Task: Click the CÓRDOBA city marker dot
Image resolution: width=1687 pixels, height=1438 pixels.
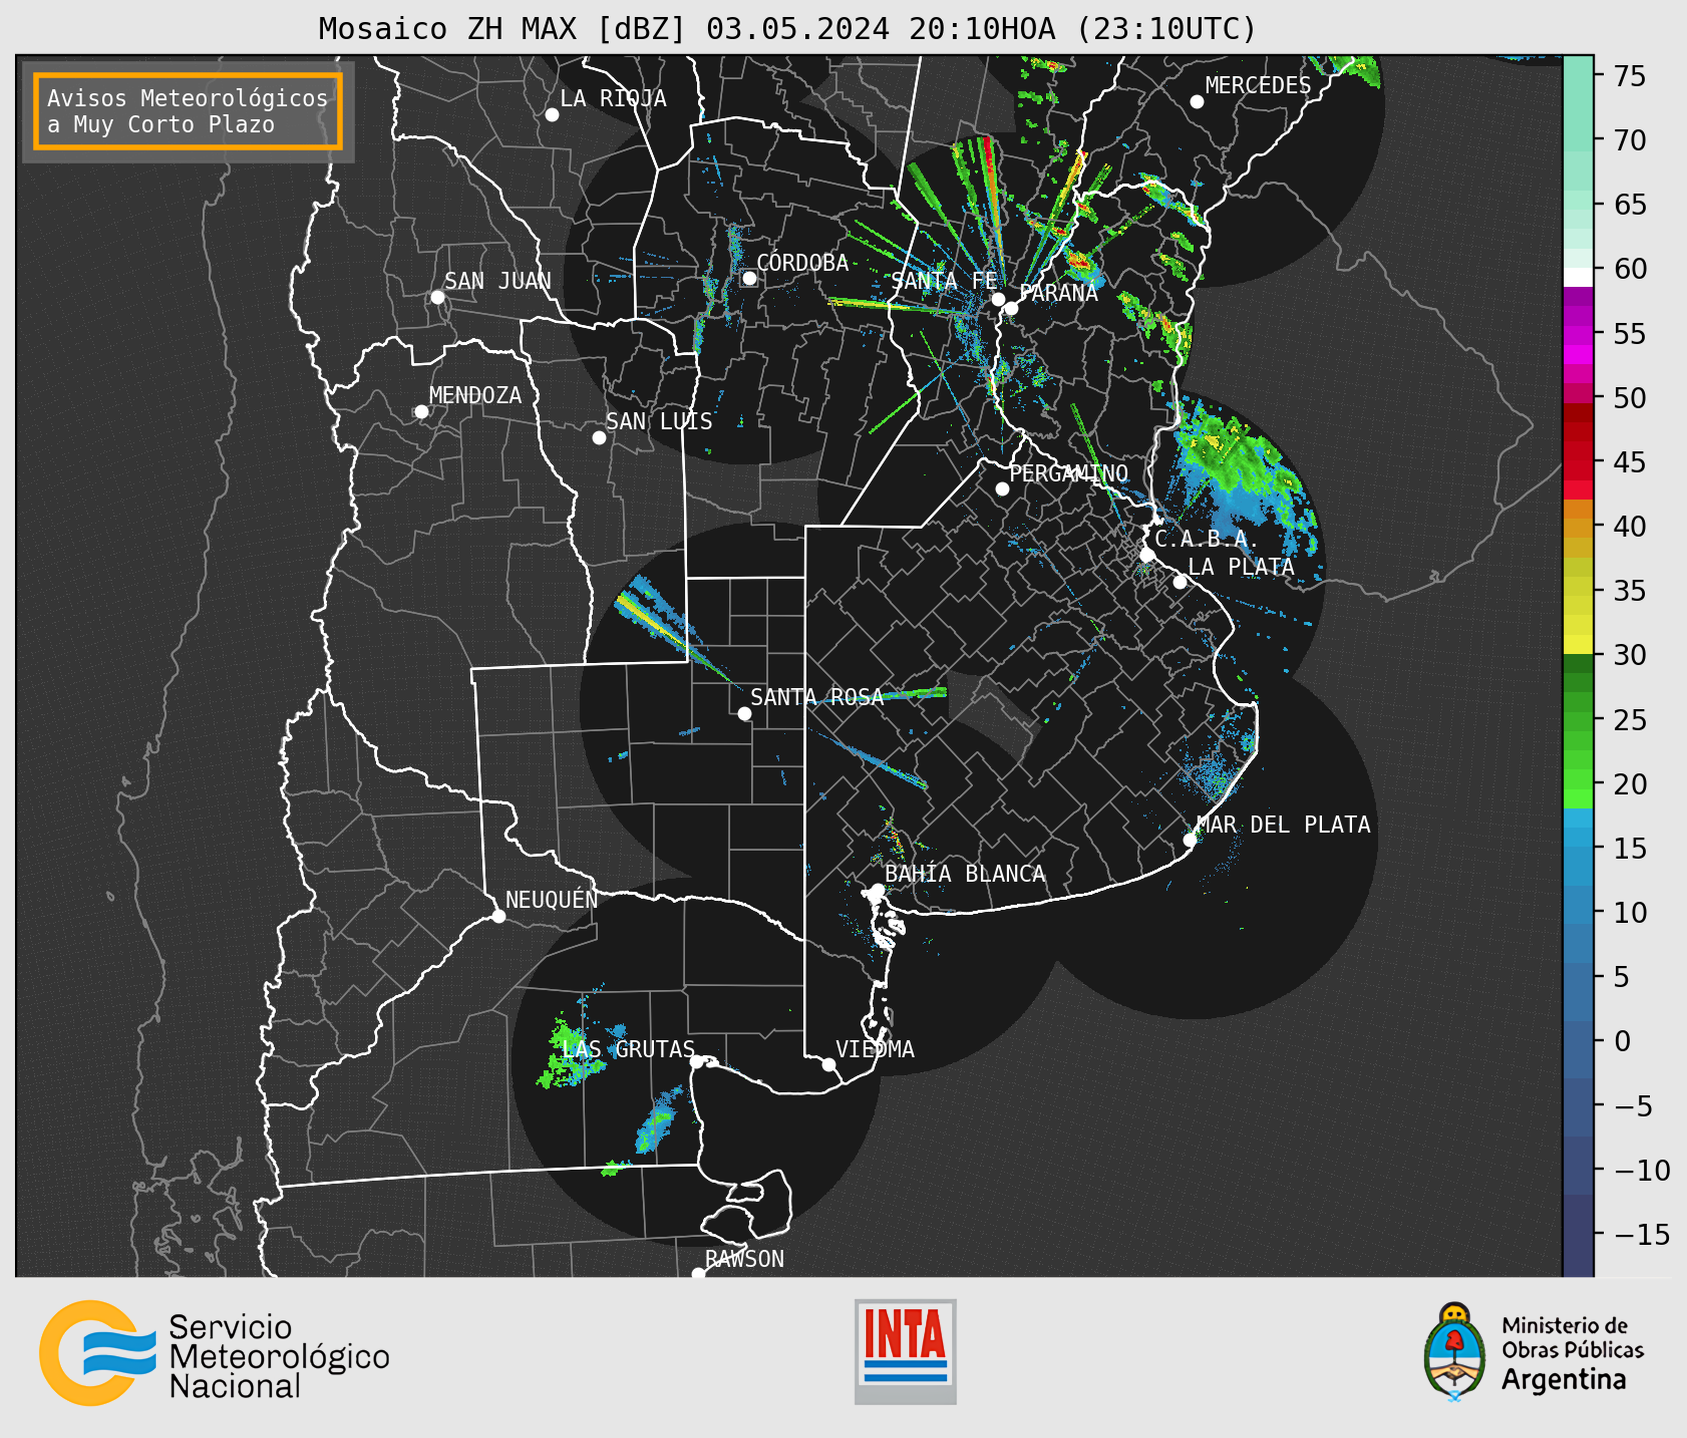Action: pos(749,278)
